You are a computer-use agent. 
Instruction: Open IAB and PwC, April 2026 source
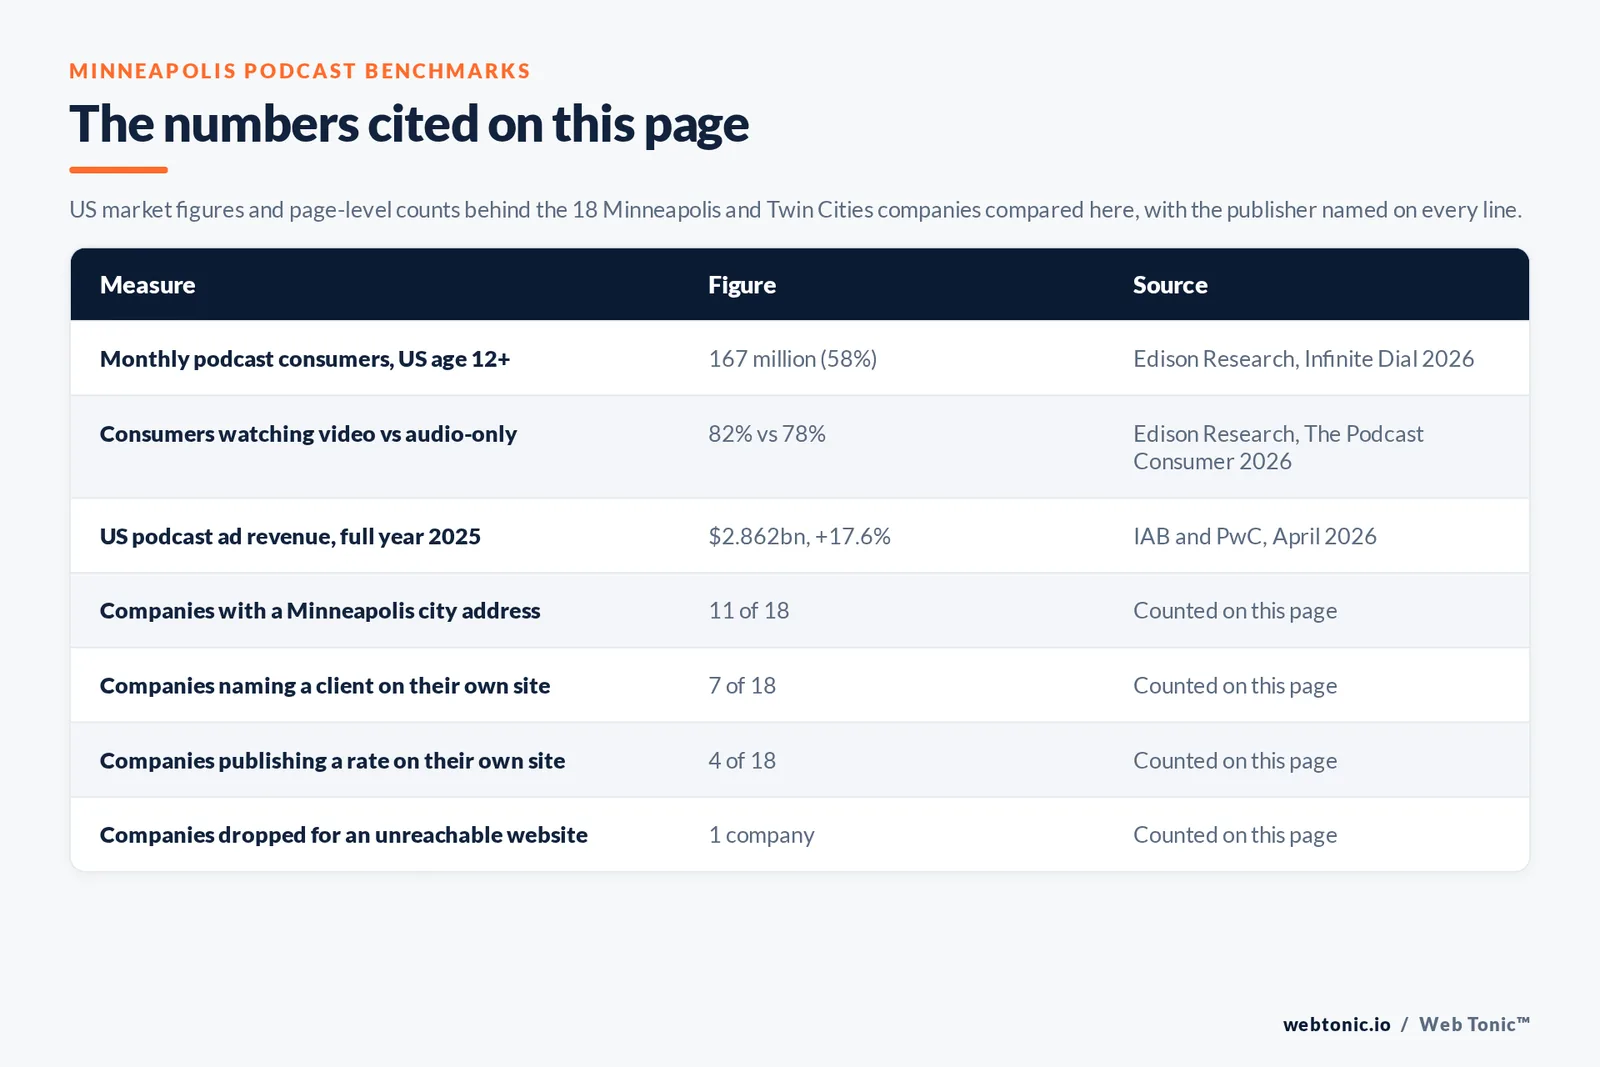1255,537
